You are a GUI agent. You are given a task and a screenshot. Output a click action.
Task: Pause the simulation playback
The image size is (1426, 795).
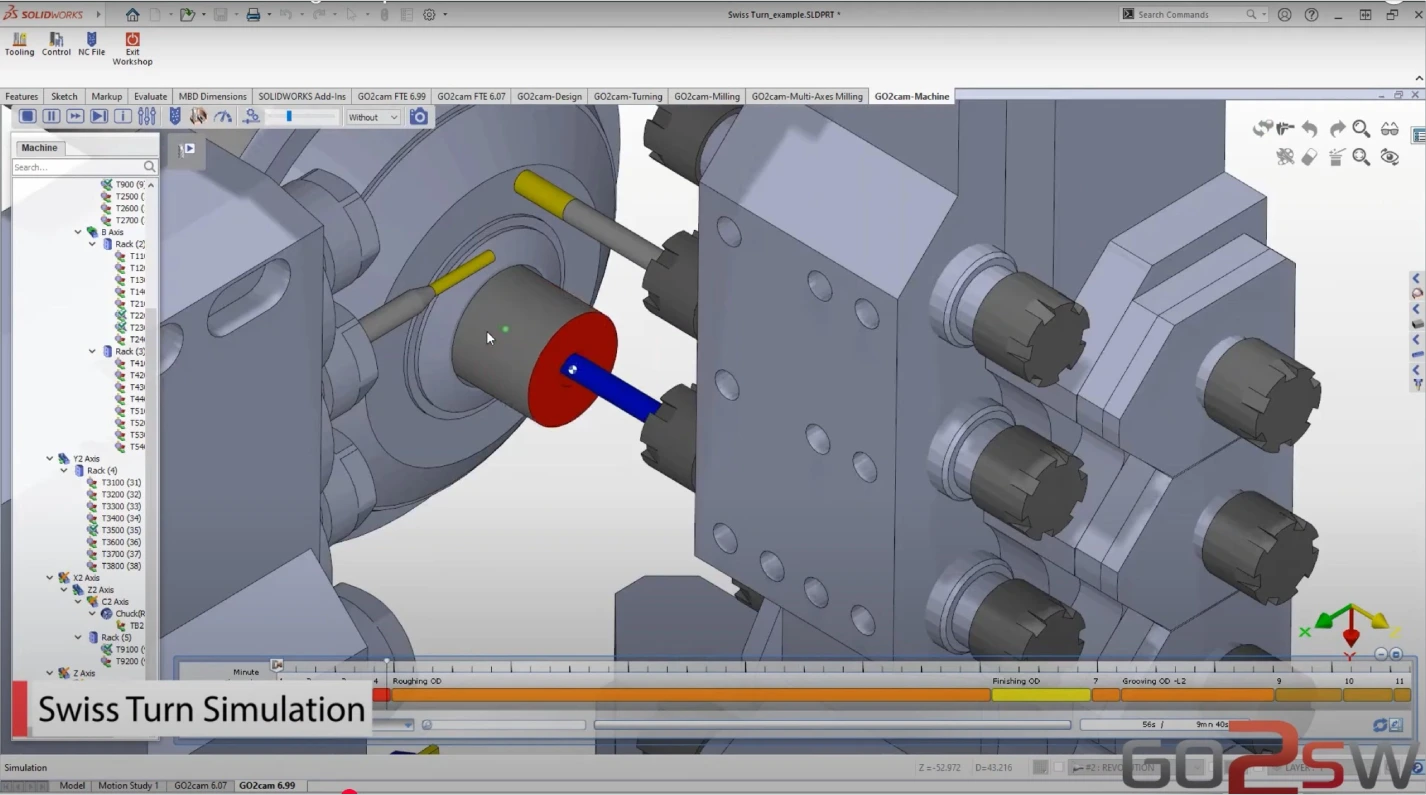coord(51,117)
